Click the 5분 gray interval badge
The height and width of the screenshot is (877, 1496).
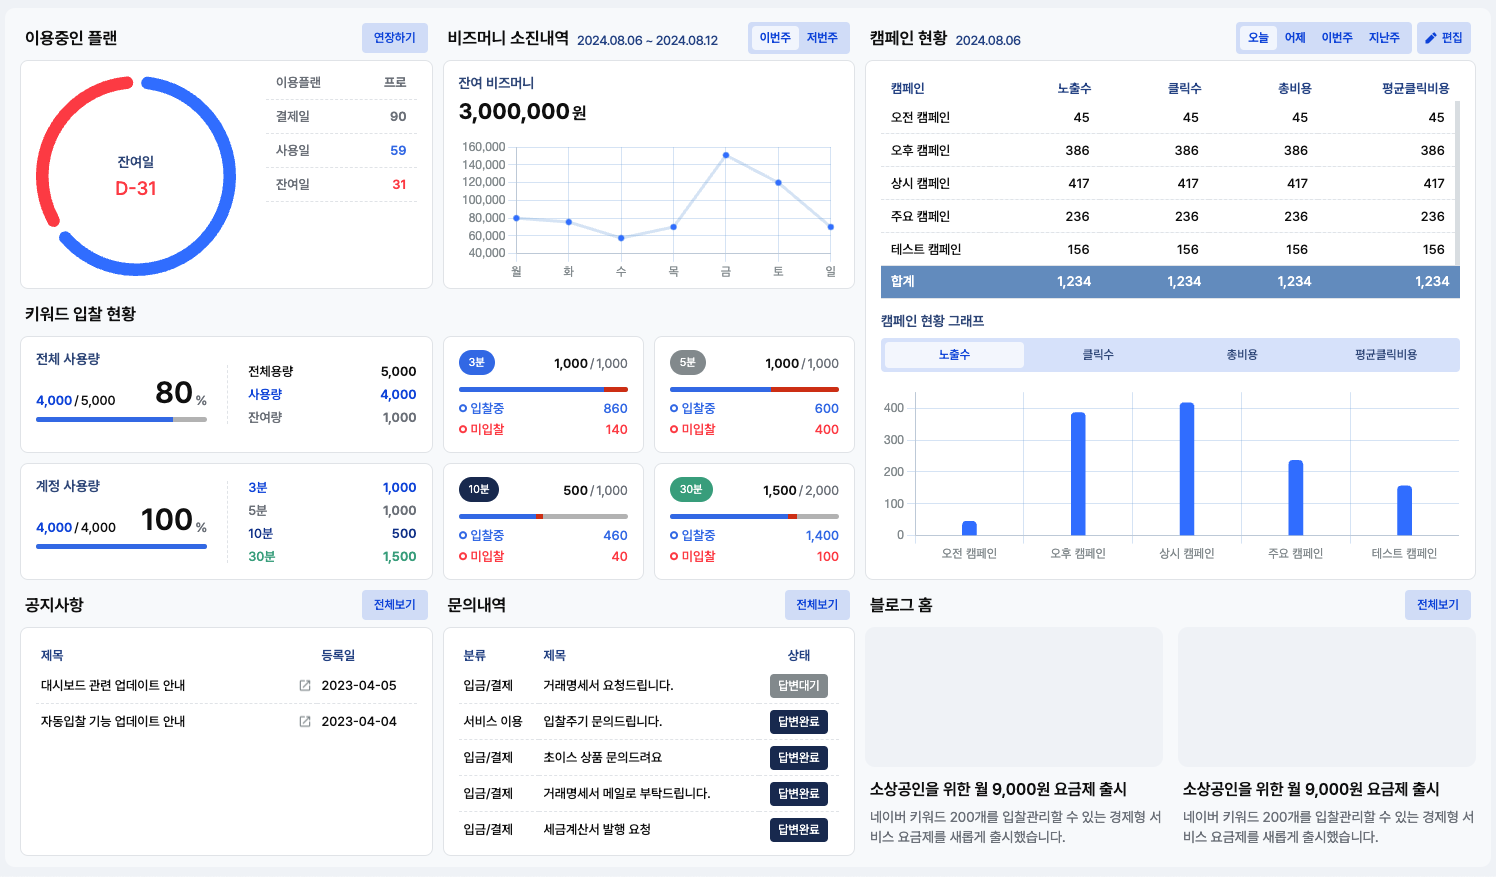point(688,363)
